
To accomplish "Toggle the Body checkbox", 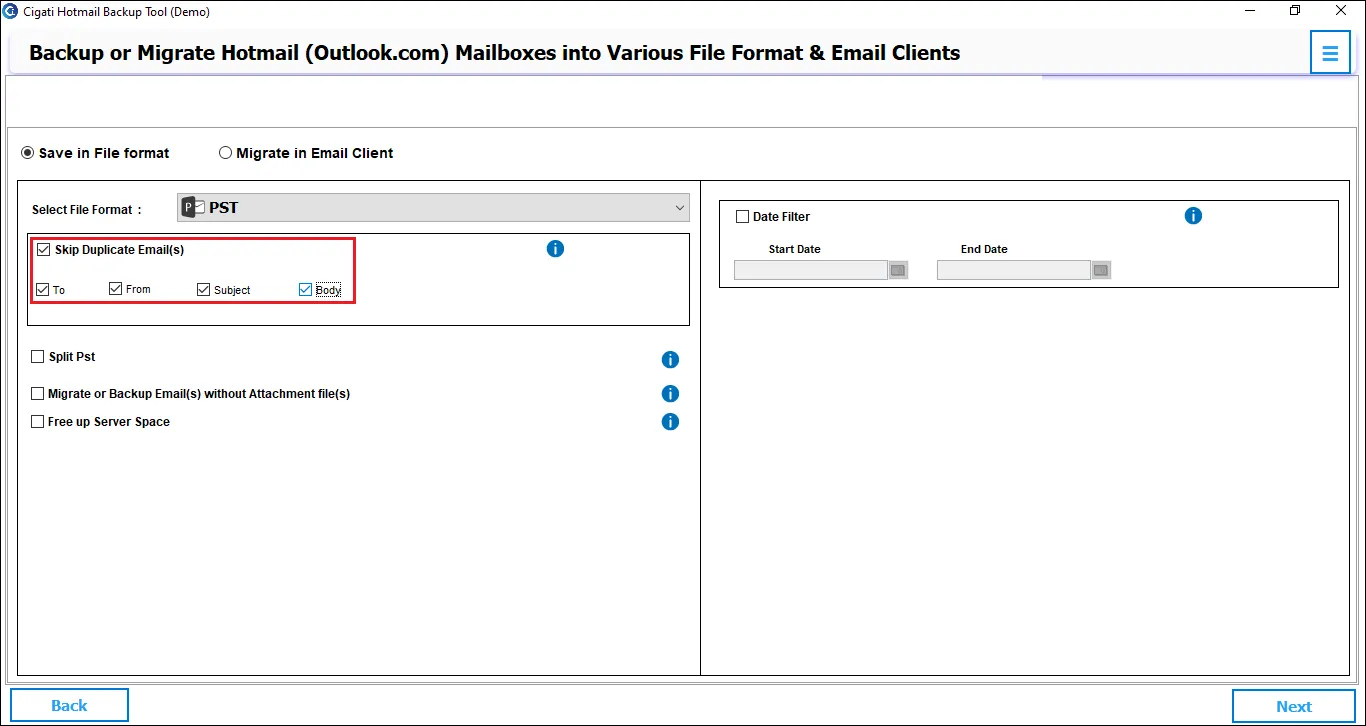I will (x=305, y=290).
